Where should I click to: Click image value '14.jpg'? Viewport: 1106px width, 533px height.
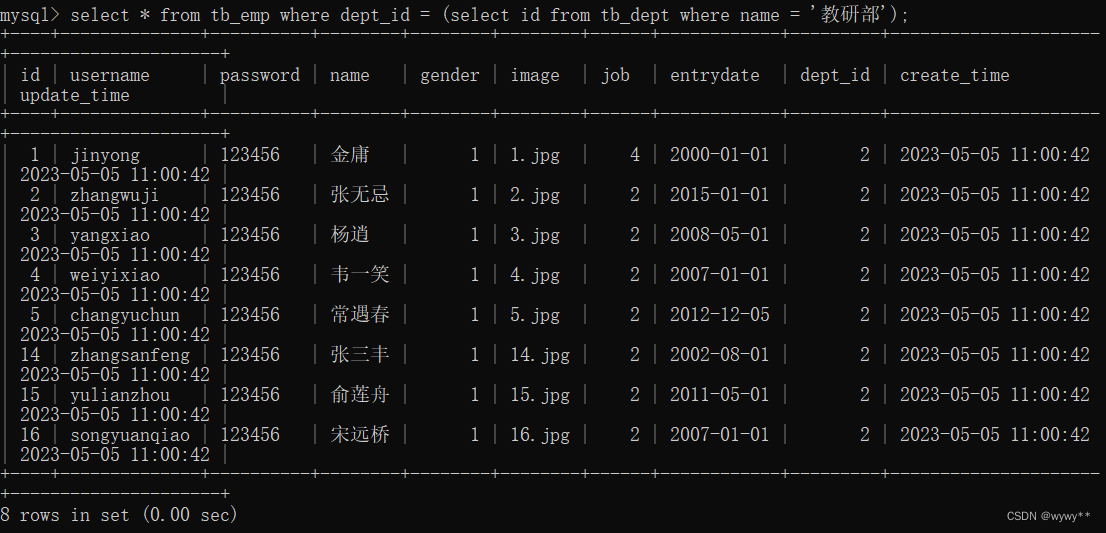(540, 355)
